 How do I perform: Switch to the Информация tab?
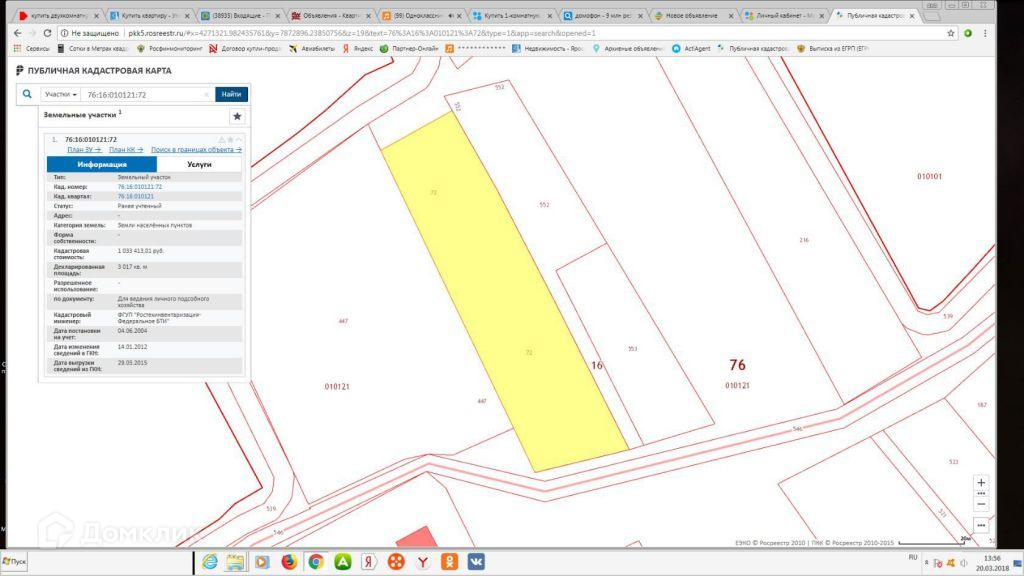(x=102, y=165)
